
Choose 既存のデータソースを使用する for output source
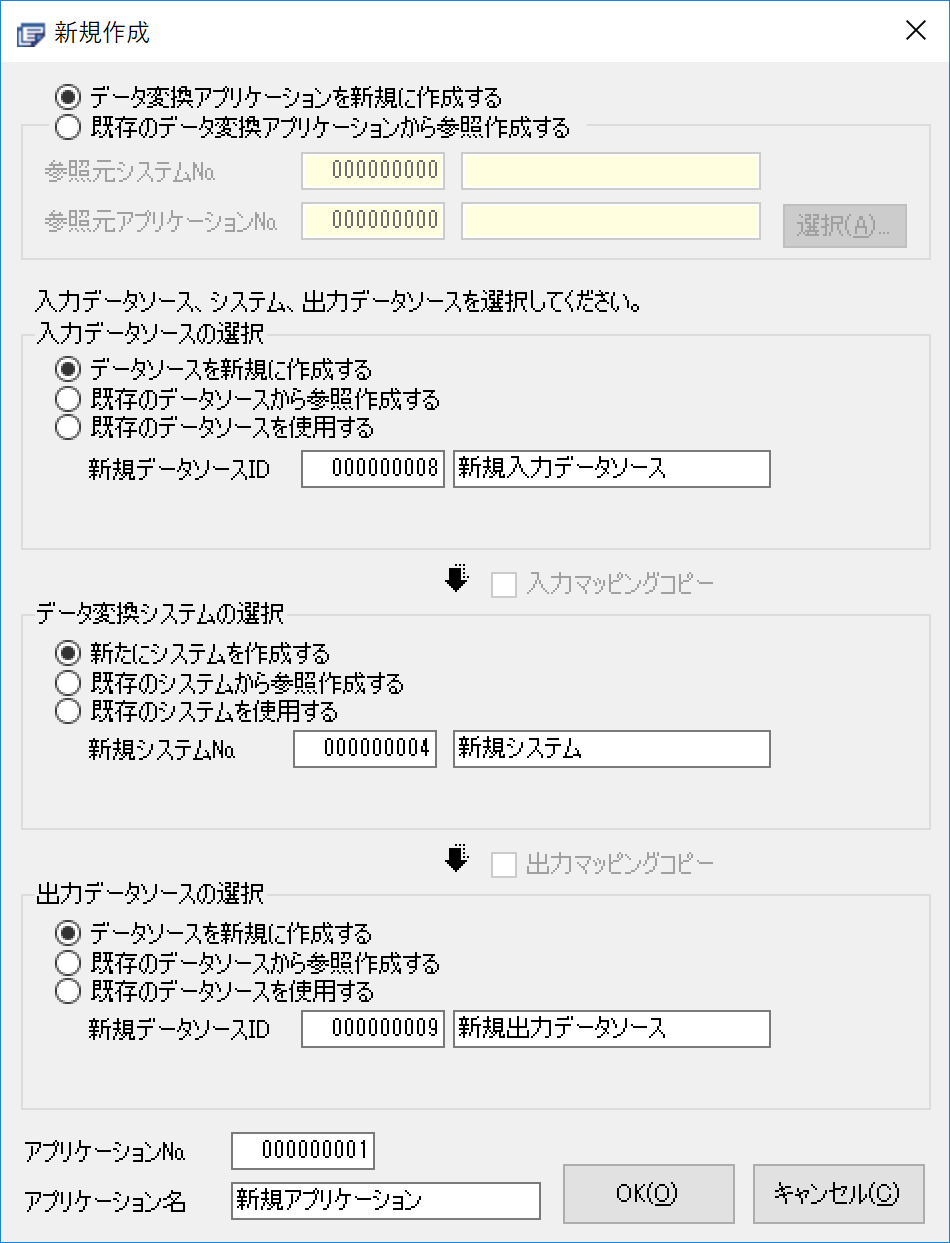(68, 992)
